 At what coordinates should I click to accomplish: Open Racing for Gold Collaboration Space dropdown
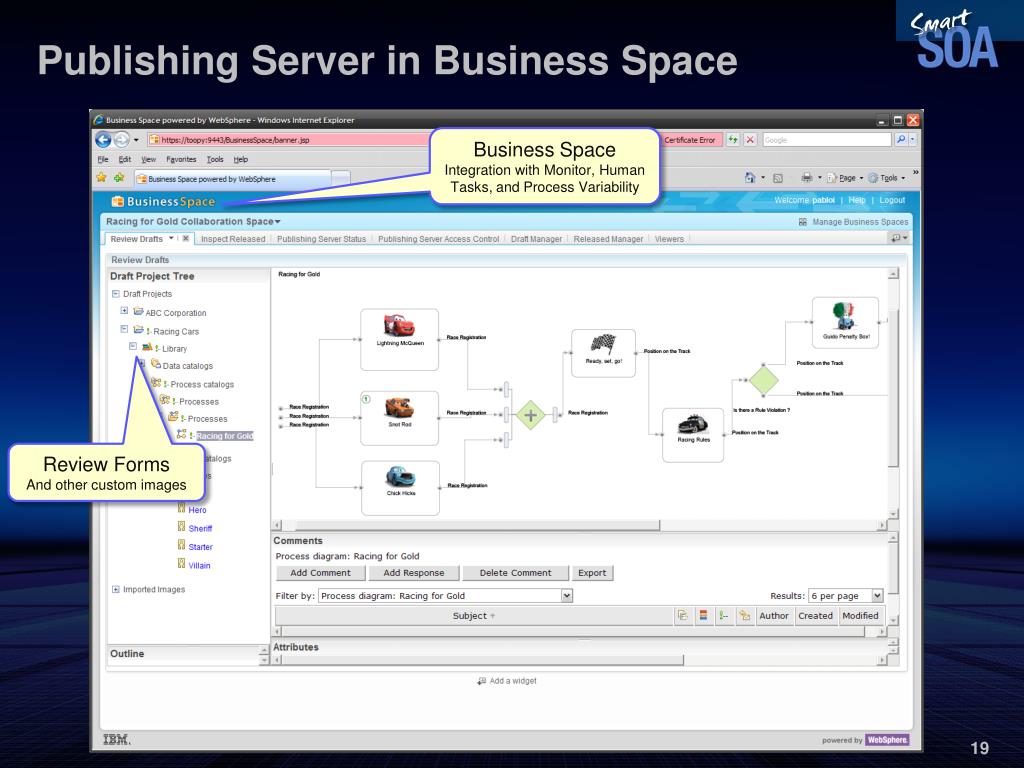point(278,222)
